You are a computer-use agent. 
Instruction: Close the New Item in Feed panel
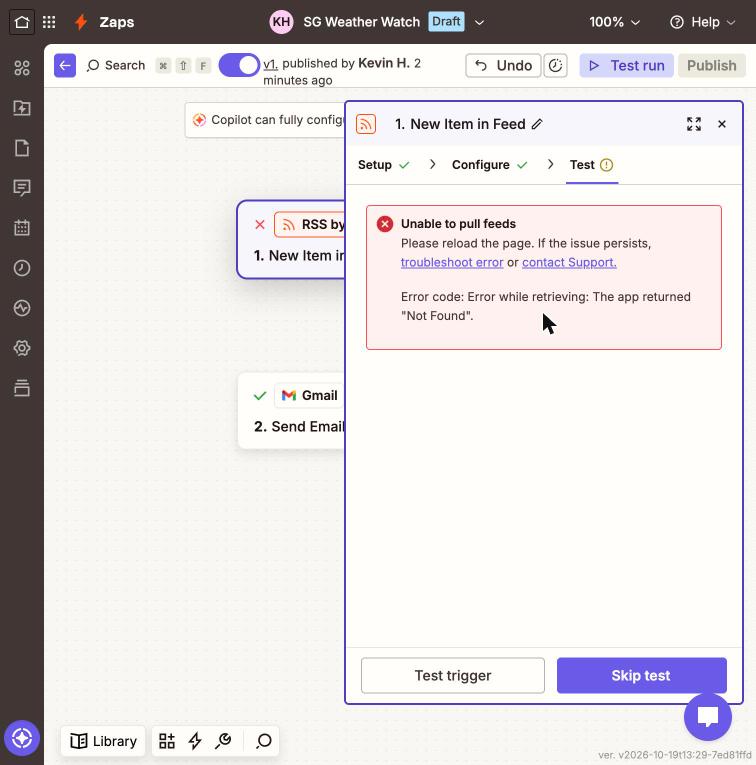point(722,124)
